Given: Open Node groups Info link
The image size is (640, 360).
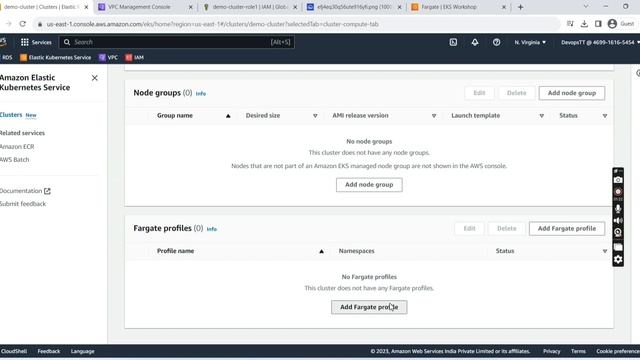Looking at the screenshot, I should coord(201,93).
